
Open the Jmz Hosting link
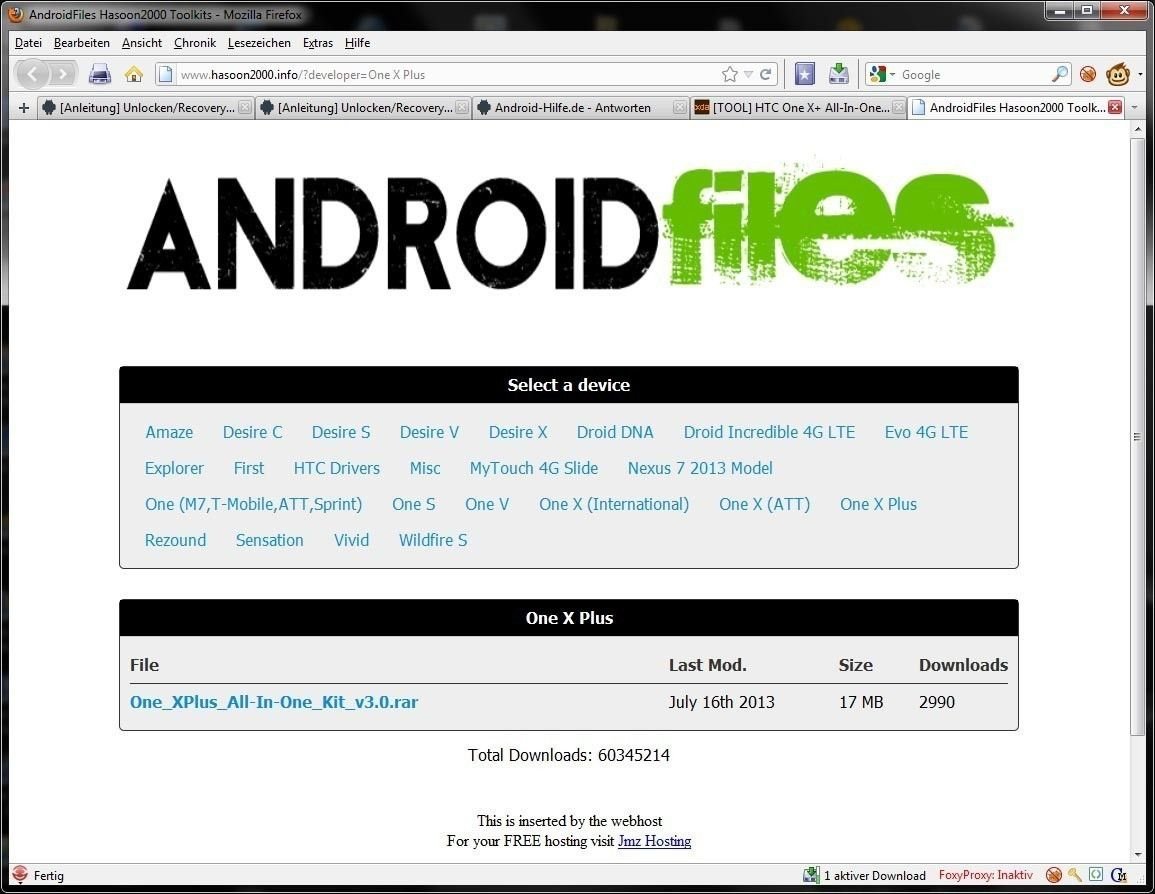[654, 841]
